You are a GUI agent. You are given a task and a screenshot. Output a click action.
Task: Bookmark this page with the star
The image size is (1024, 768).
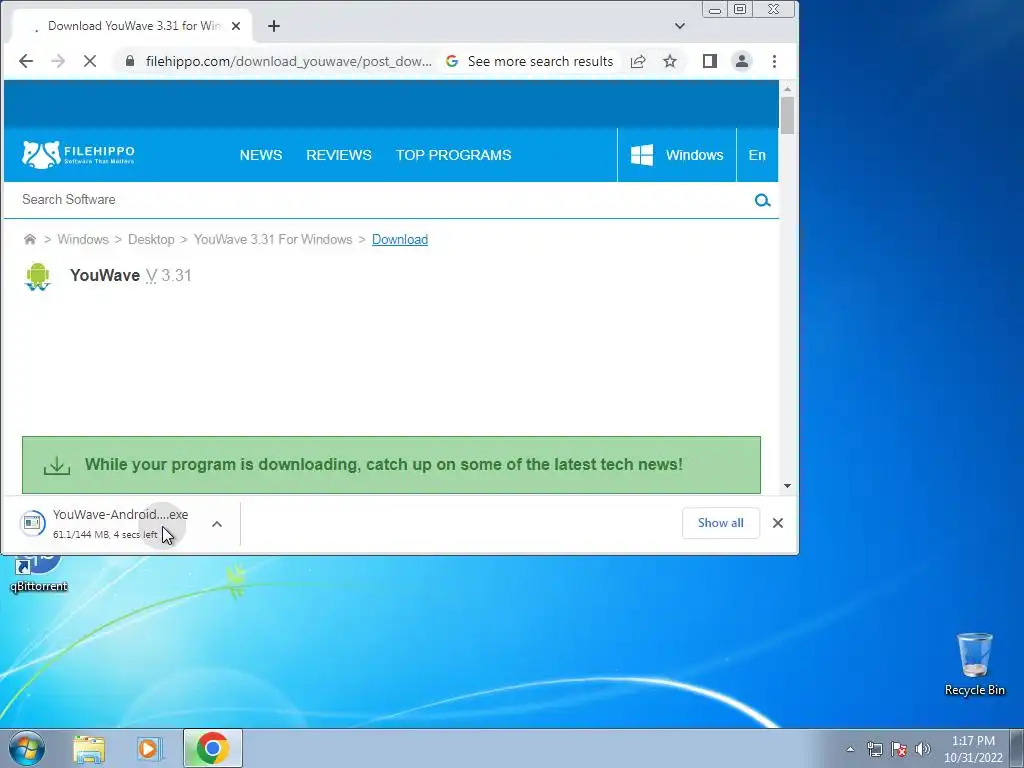pyautogui.click(x=670, y=61)
